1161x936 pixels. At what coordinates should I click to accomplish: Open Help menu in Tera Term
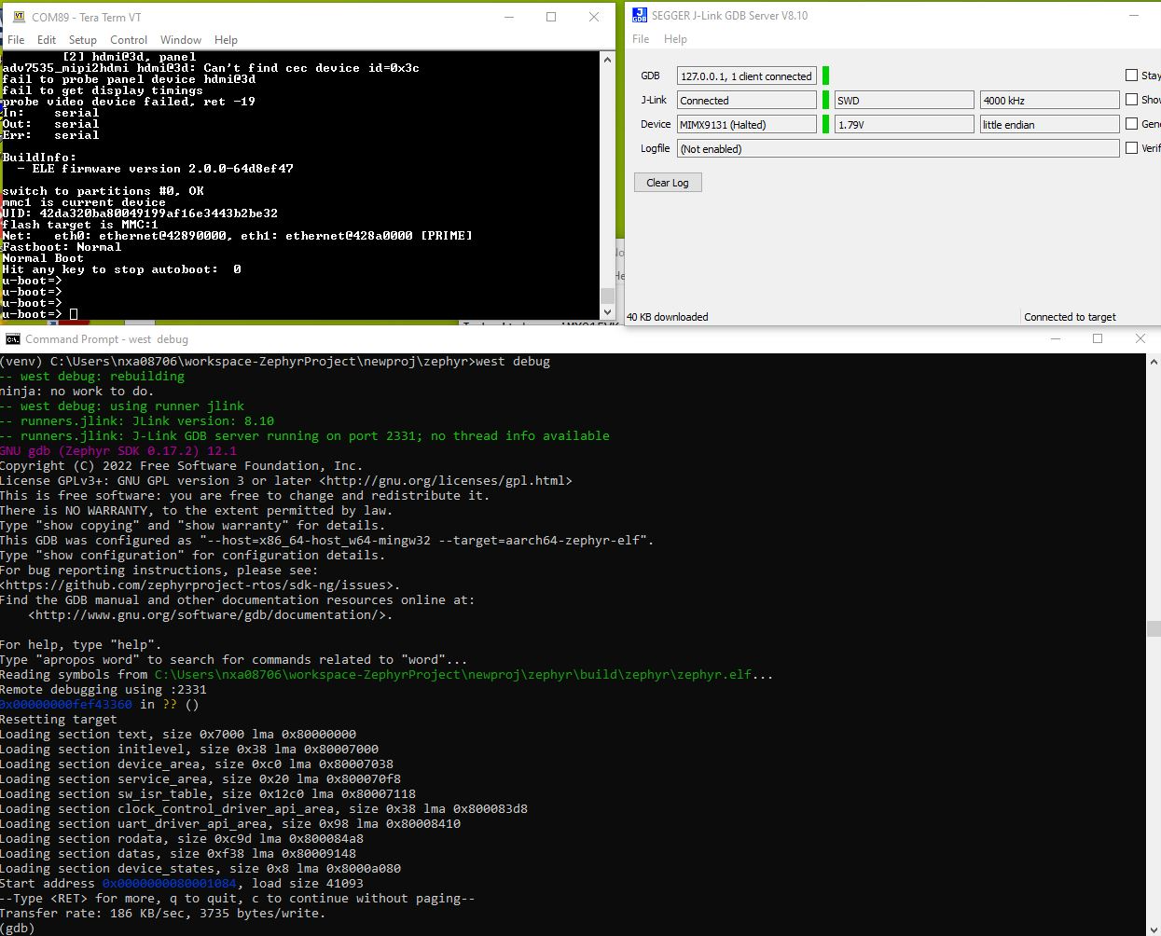[226, 40]
